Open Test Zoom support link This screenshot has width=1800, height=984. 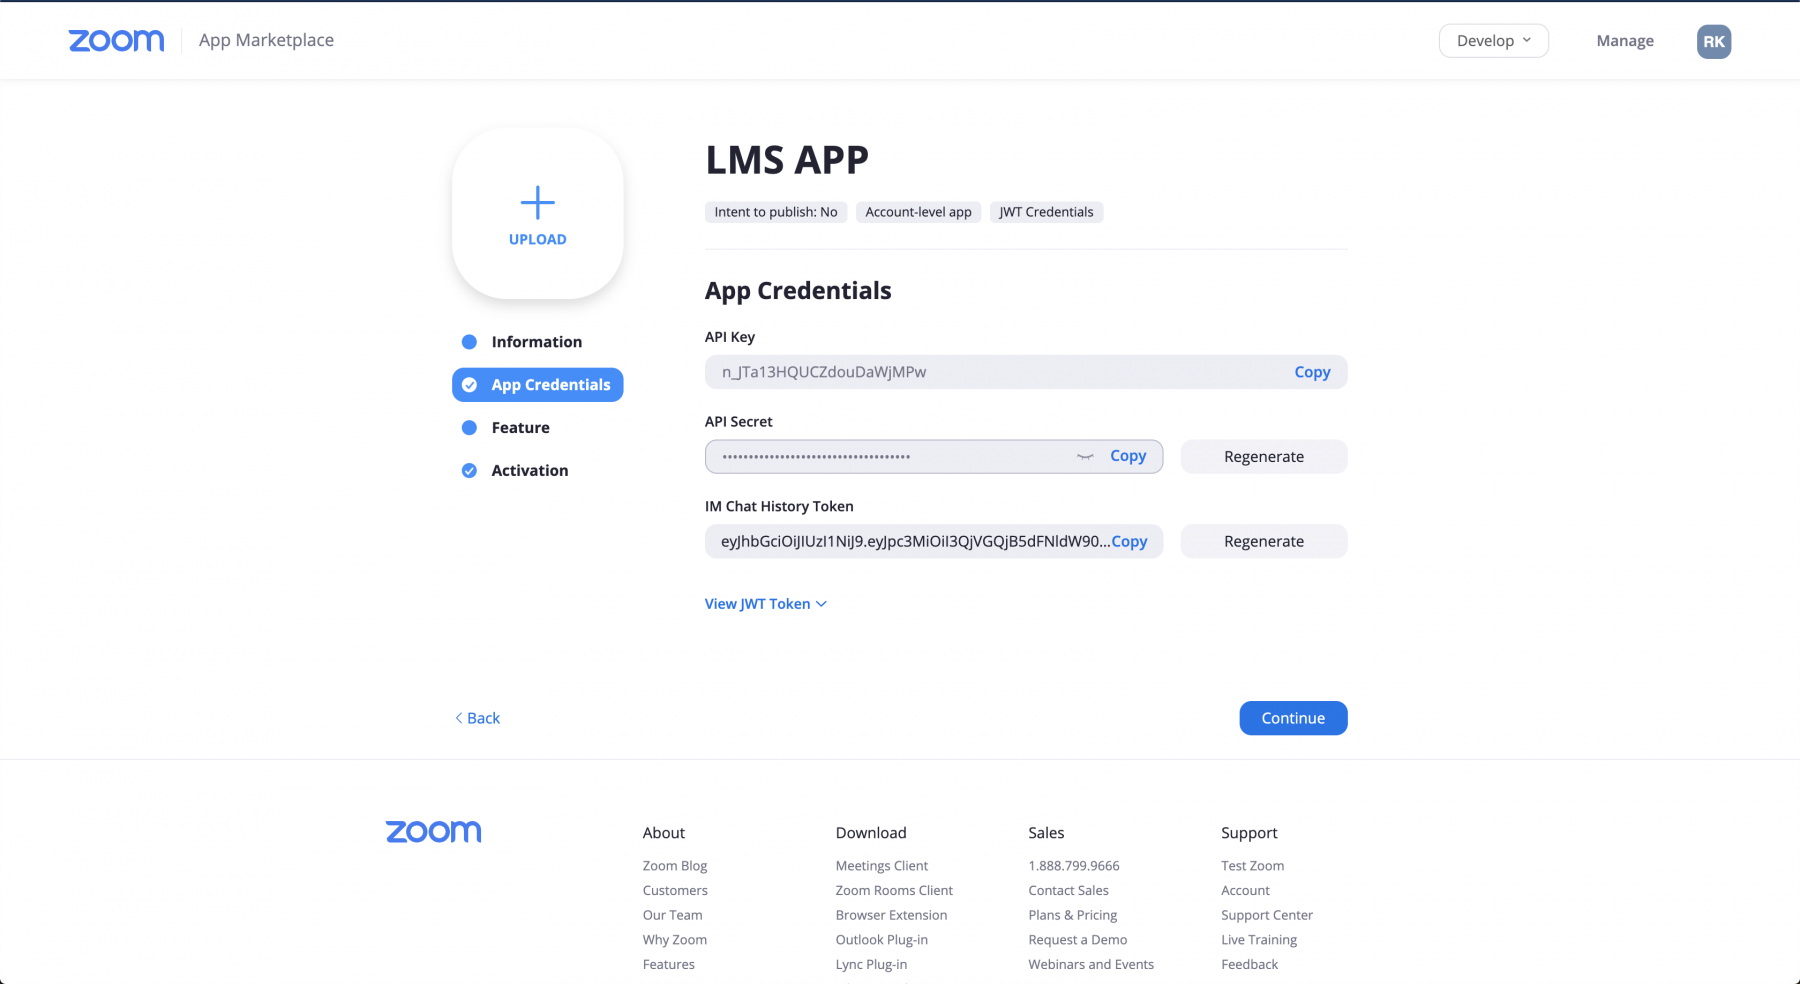pos(1253,866)
